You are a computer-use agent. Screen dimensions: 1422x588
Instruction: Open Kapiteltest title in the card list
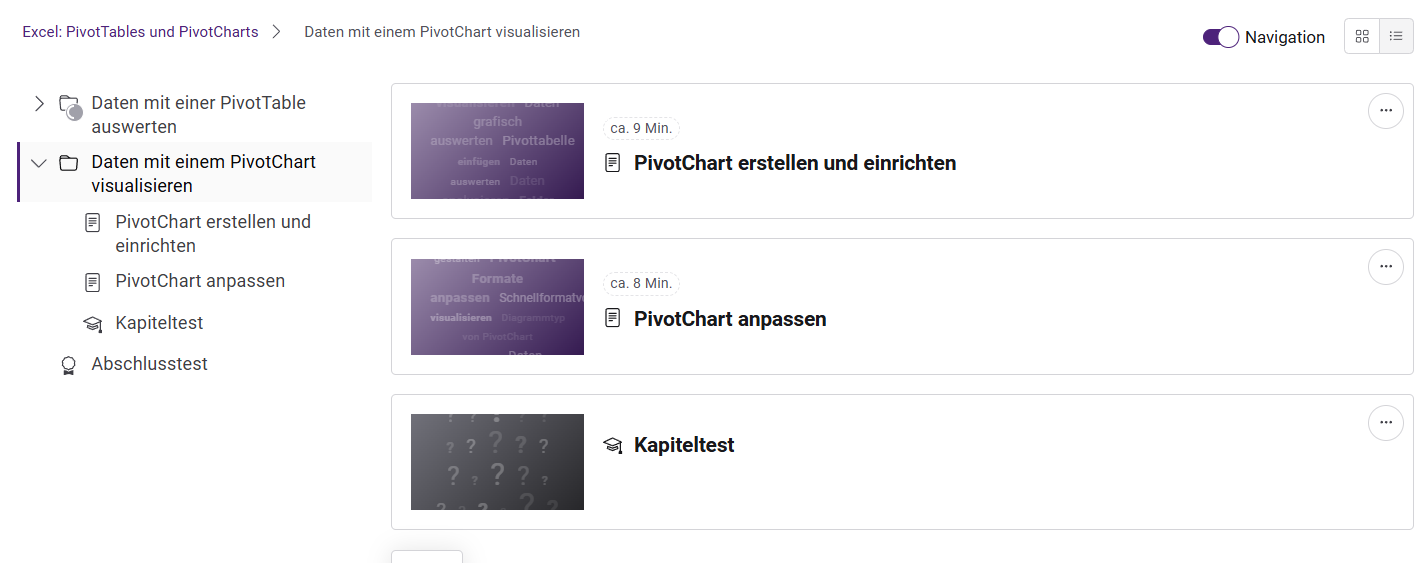[x=684, y=445]
